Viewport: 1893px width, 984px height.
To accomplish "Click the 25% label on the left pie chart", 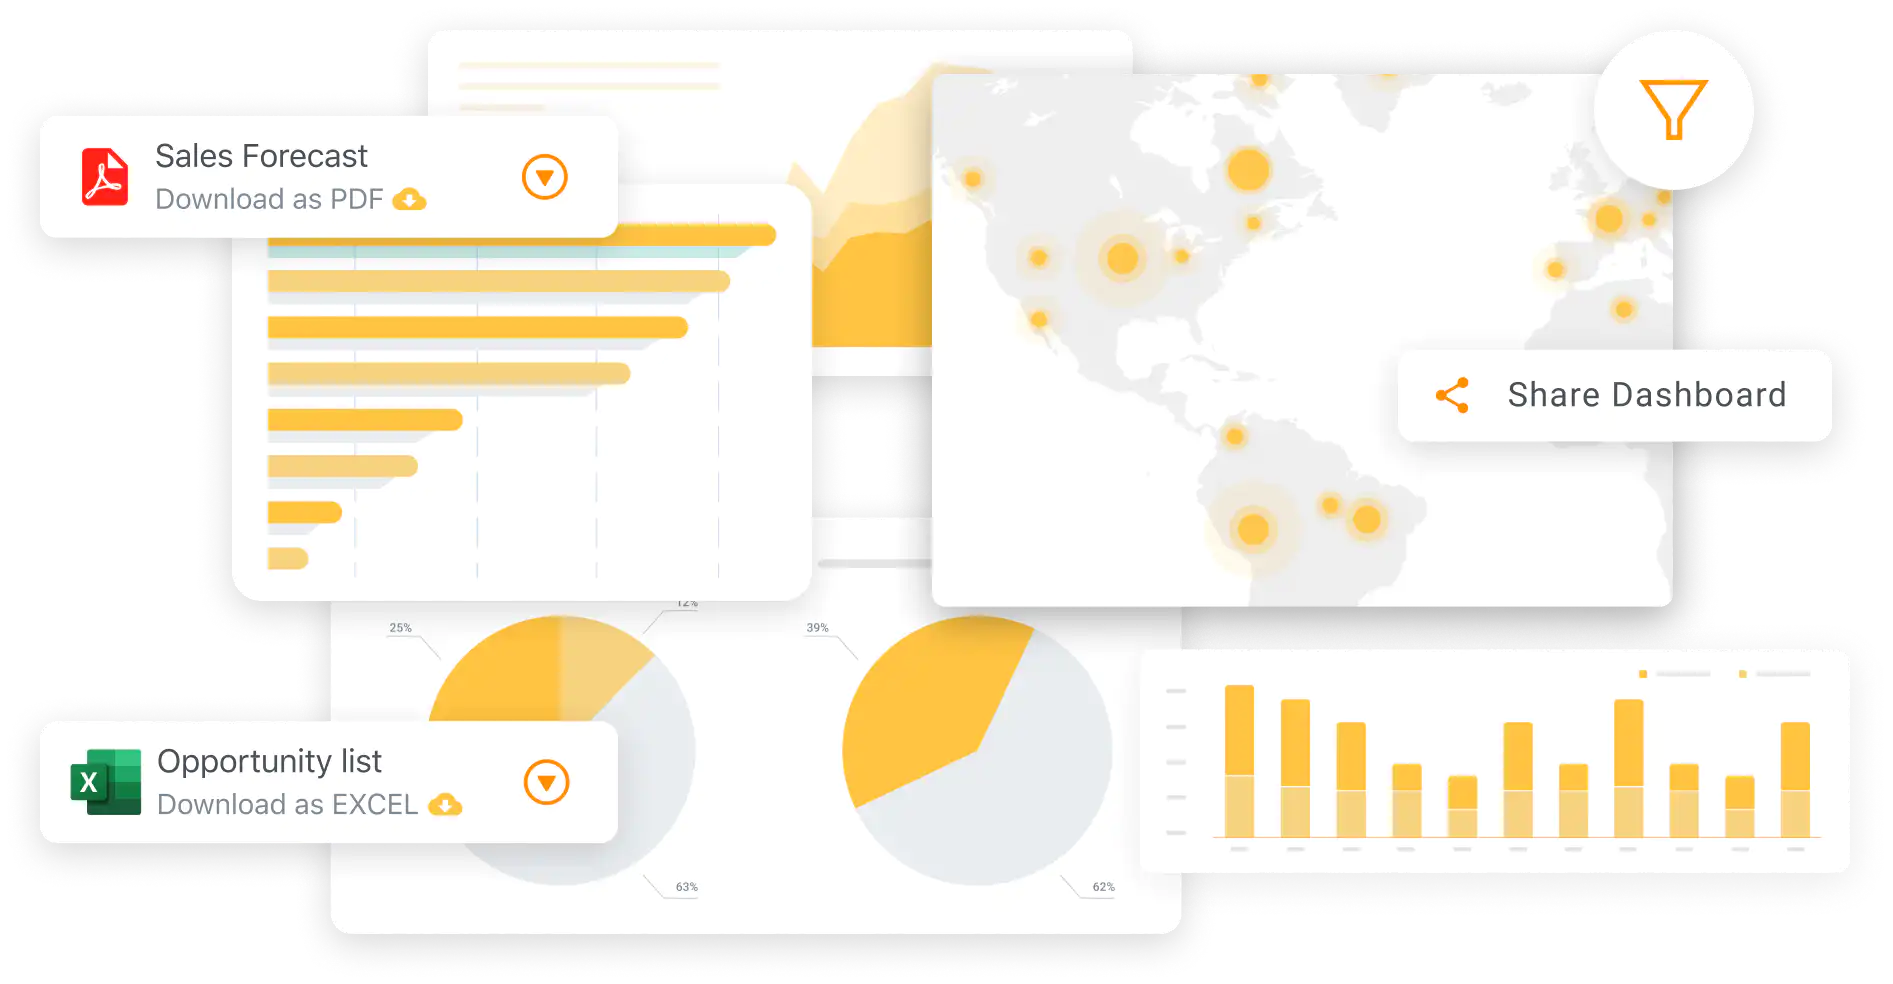I will pyautogui.click(x=400, y=628).
